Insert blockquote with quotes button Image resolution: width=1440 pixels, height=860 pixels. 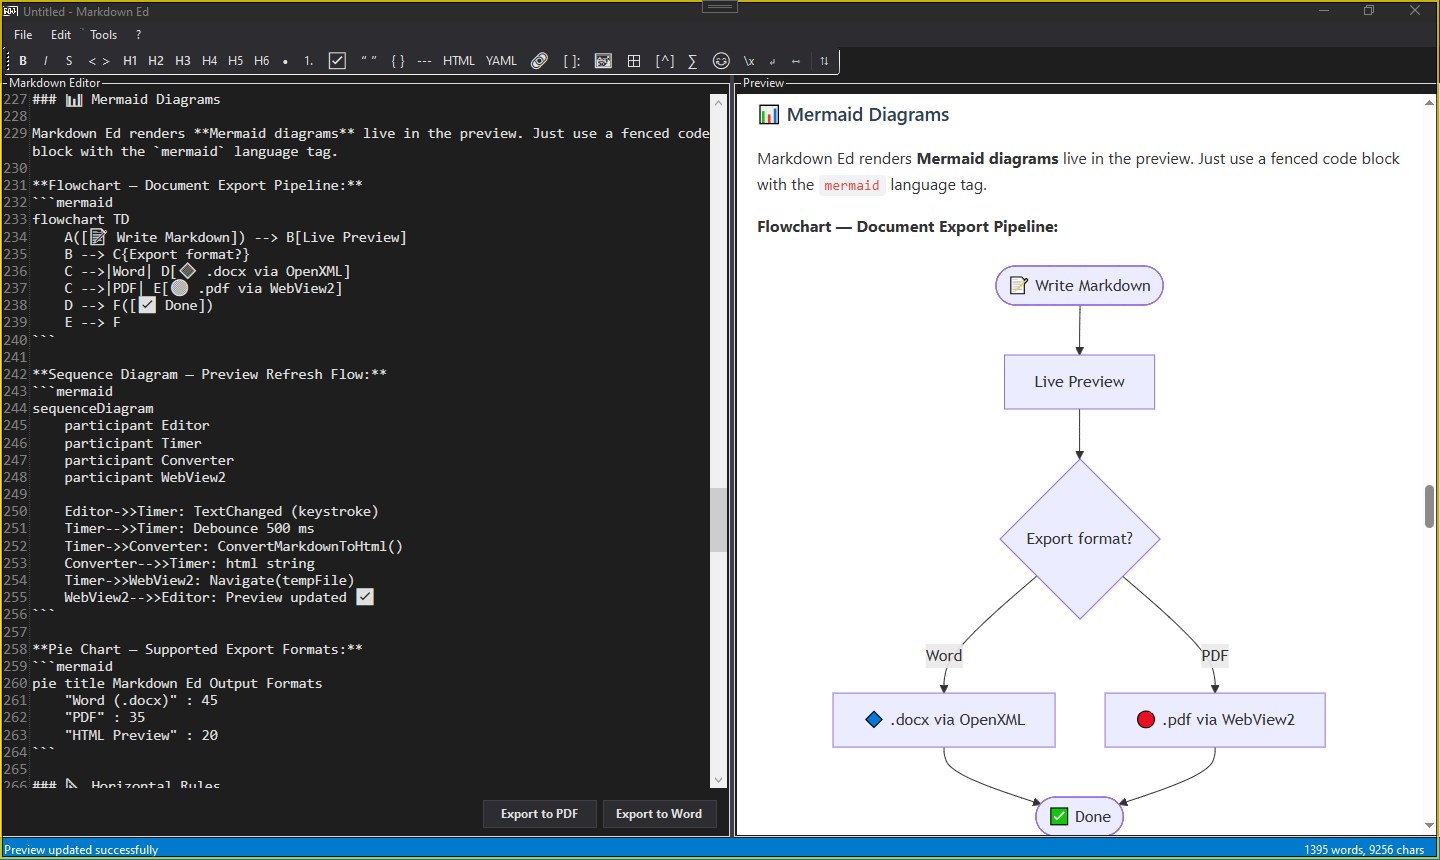click(x=369, y=61)
